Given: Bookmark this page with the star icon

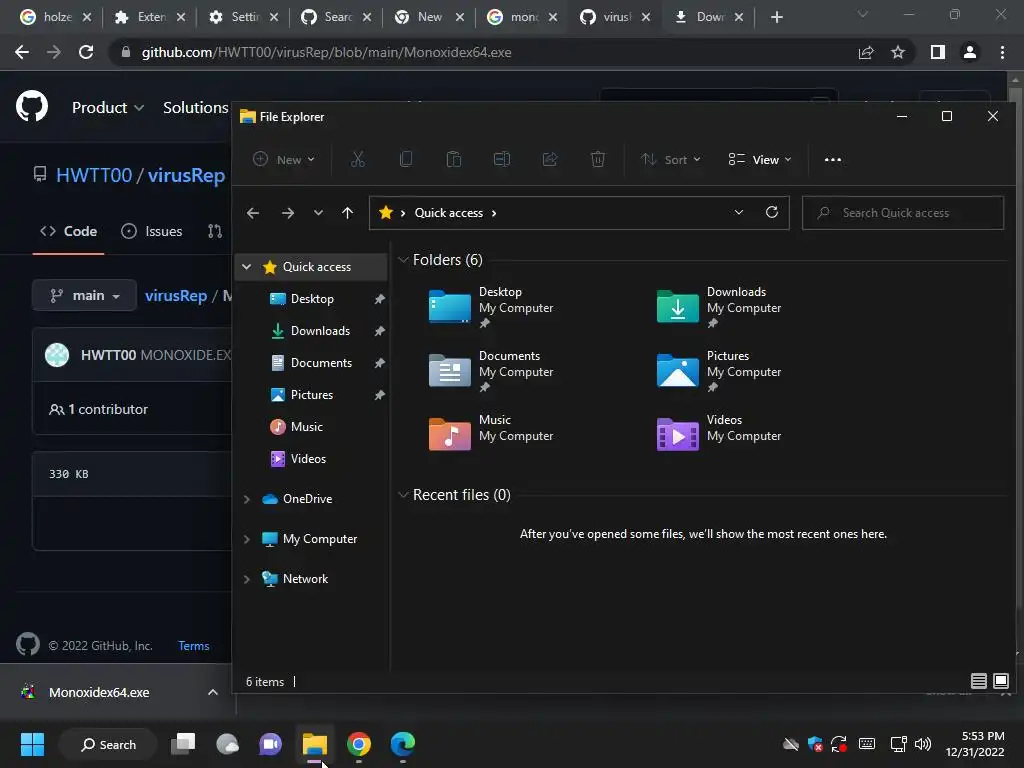Looking at the screenshot, I should pyautogui.click(x=898, y=52).
